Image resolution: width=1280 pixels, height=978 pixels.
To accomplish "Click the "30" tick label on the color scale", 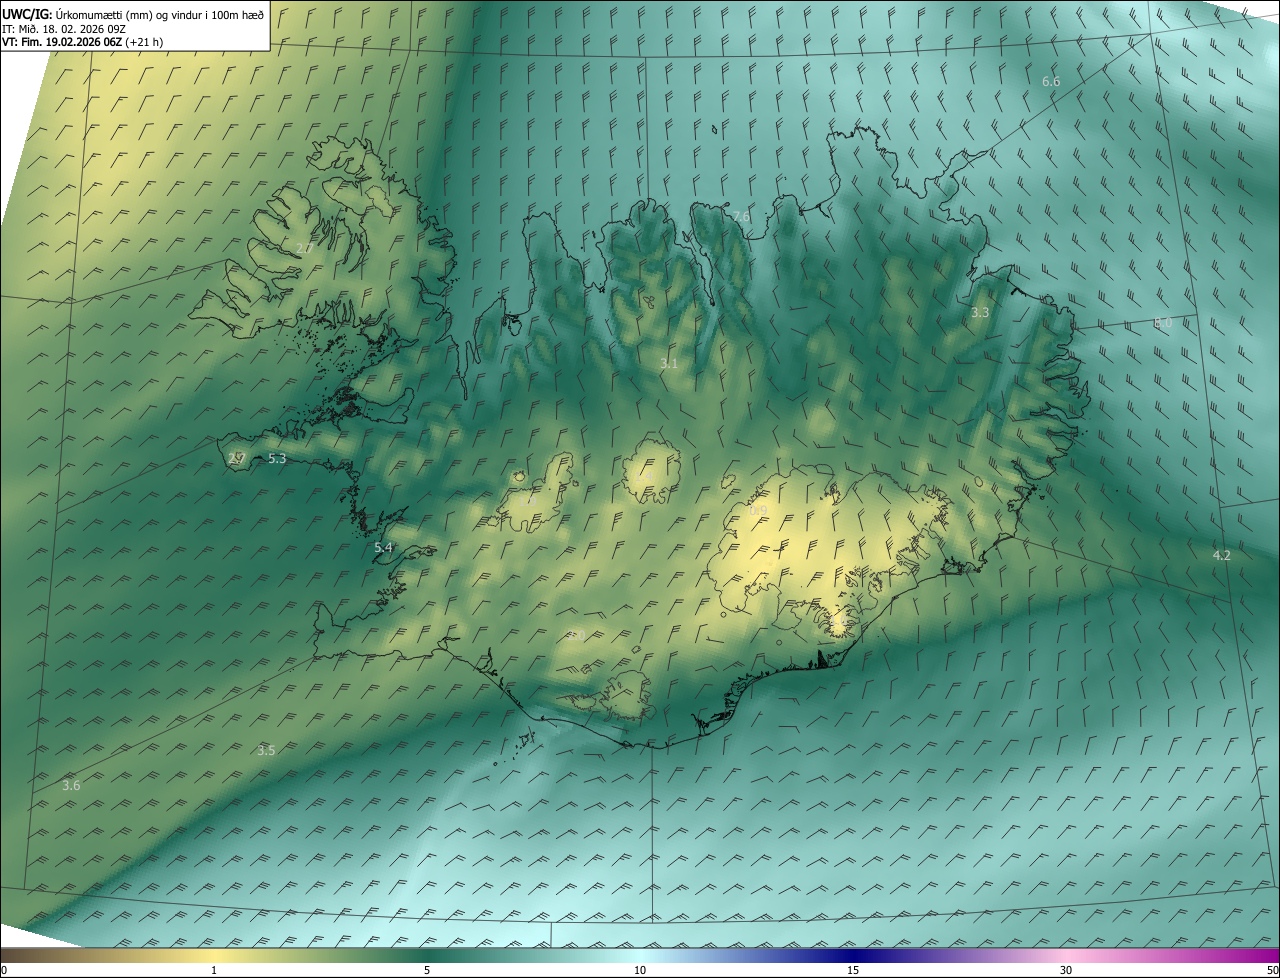I will point(1066,970).
